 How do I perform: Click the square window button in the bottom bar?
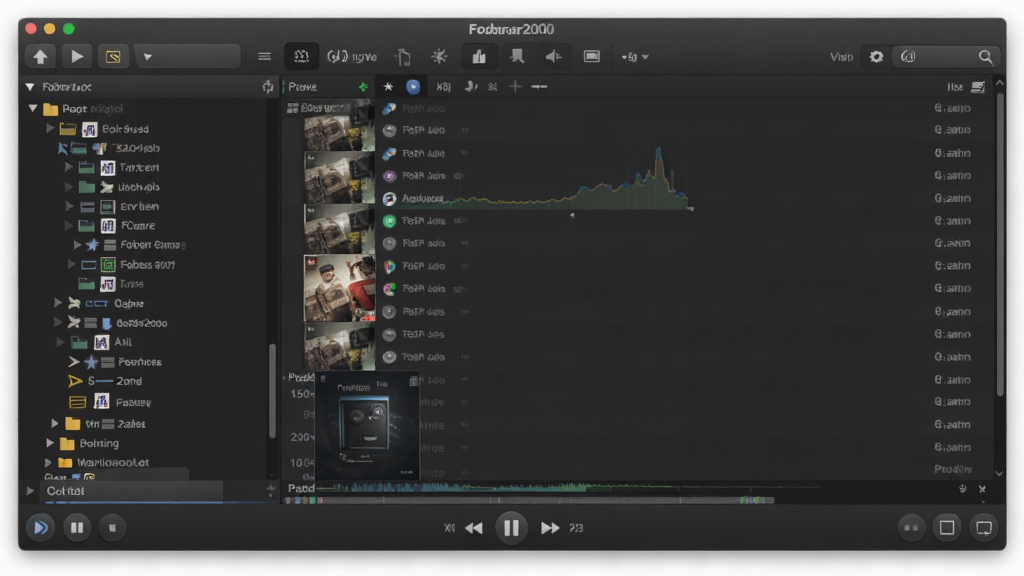coord(947,528)
